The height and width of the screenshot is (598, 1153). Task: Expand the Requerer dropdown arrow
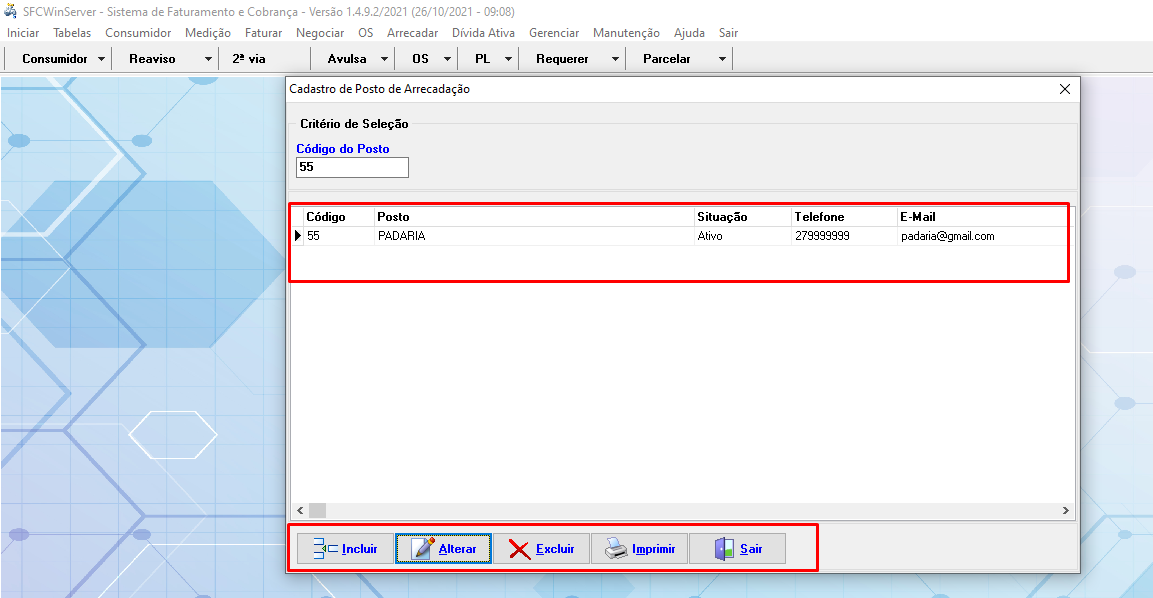[x=614, y=60]
